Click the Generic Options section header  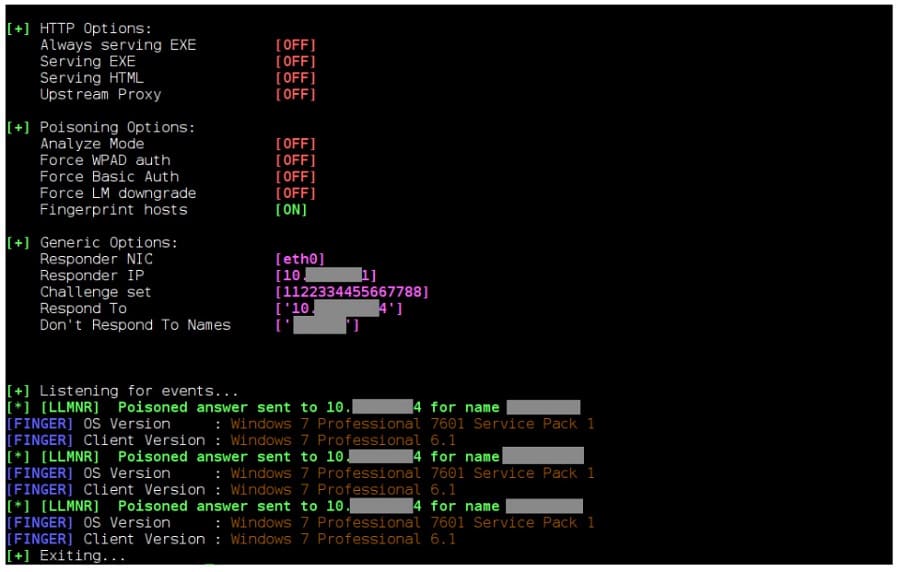tap(108, 243)
